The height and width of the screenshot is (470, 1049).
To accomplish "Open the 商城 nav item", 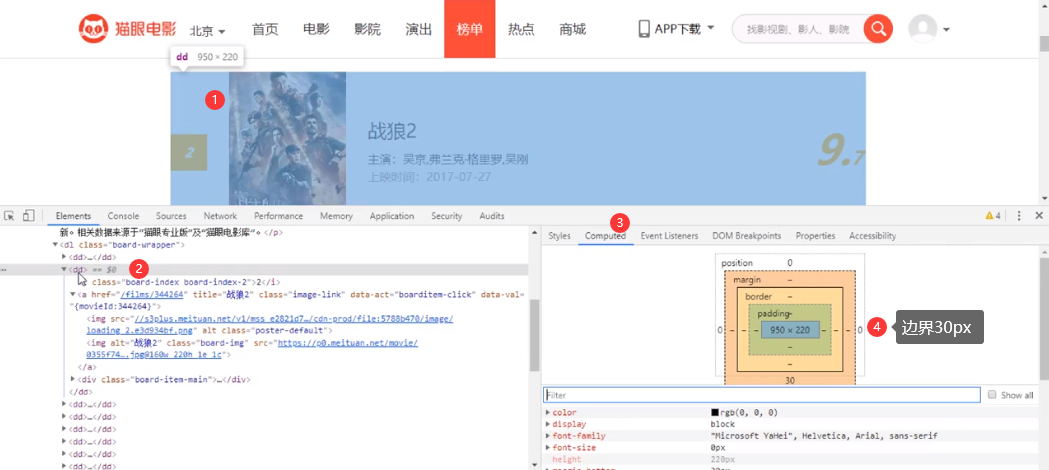I will click(x=573, y=29).
